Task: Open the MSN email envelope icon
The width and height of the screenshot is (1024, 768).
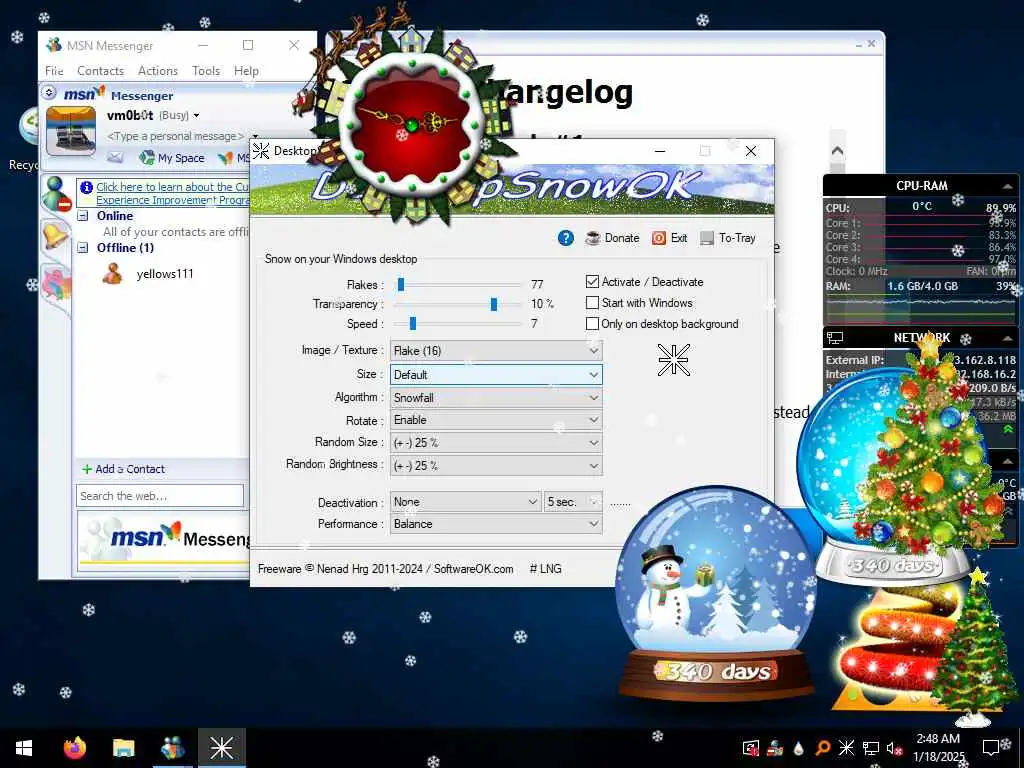Action: point(116,157)
